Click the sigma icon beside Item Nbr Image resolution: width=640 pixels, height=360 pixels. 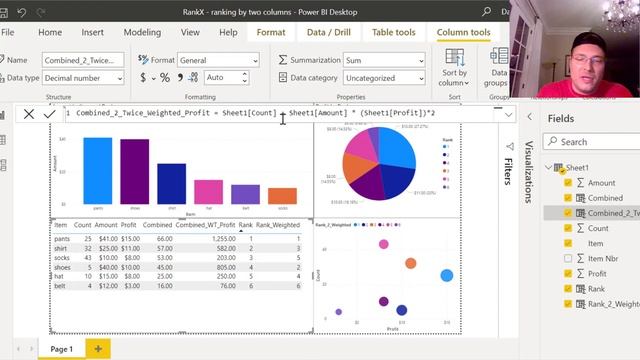(580, 258)
